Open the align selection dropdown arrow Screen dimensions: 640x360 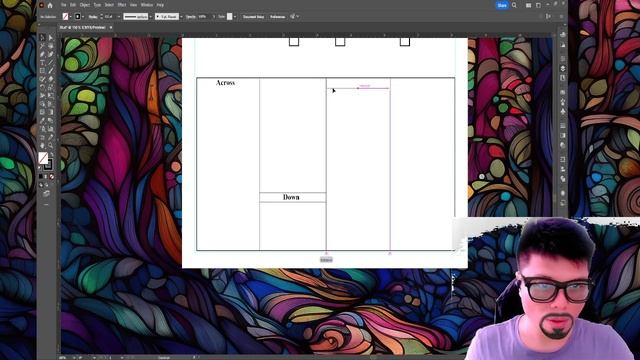pyautogui.click(x=298, y=17)
